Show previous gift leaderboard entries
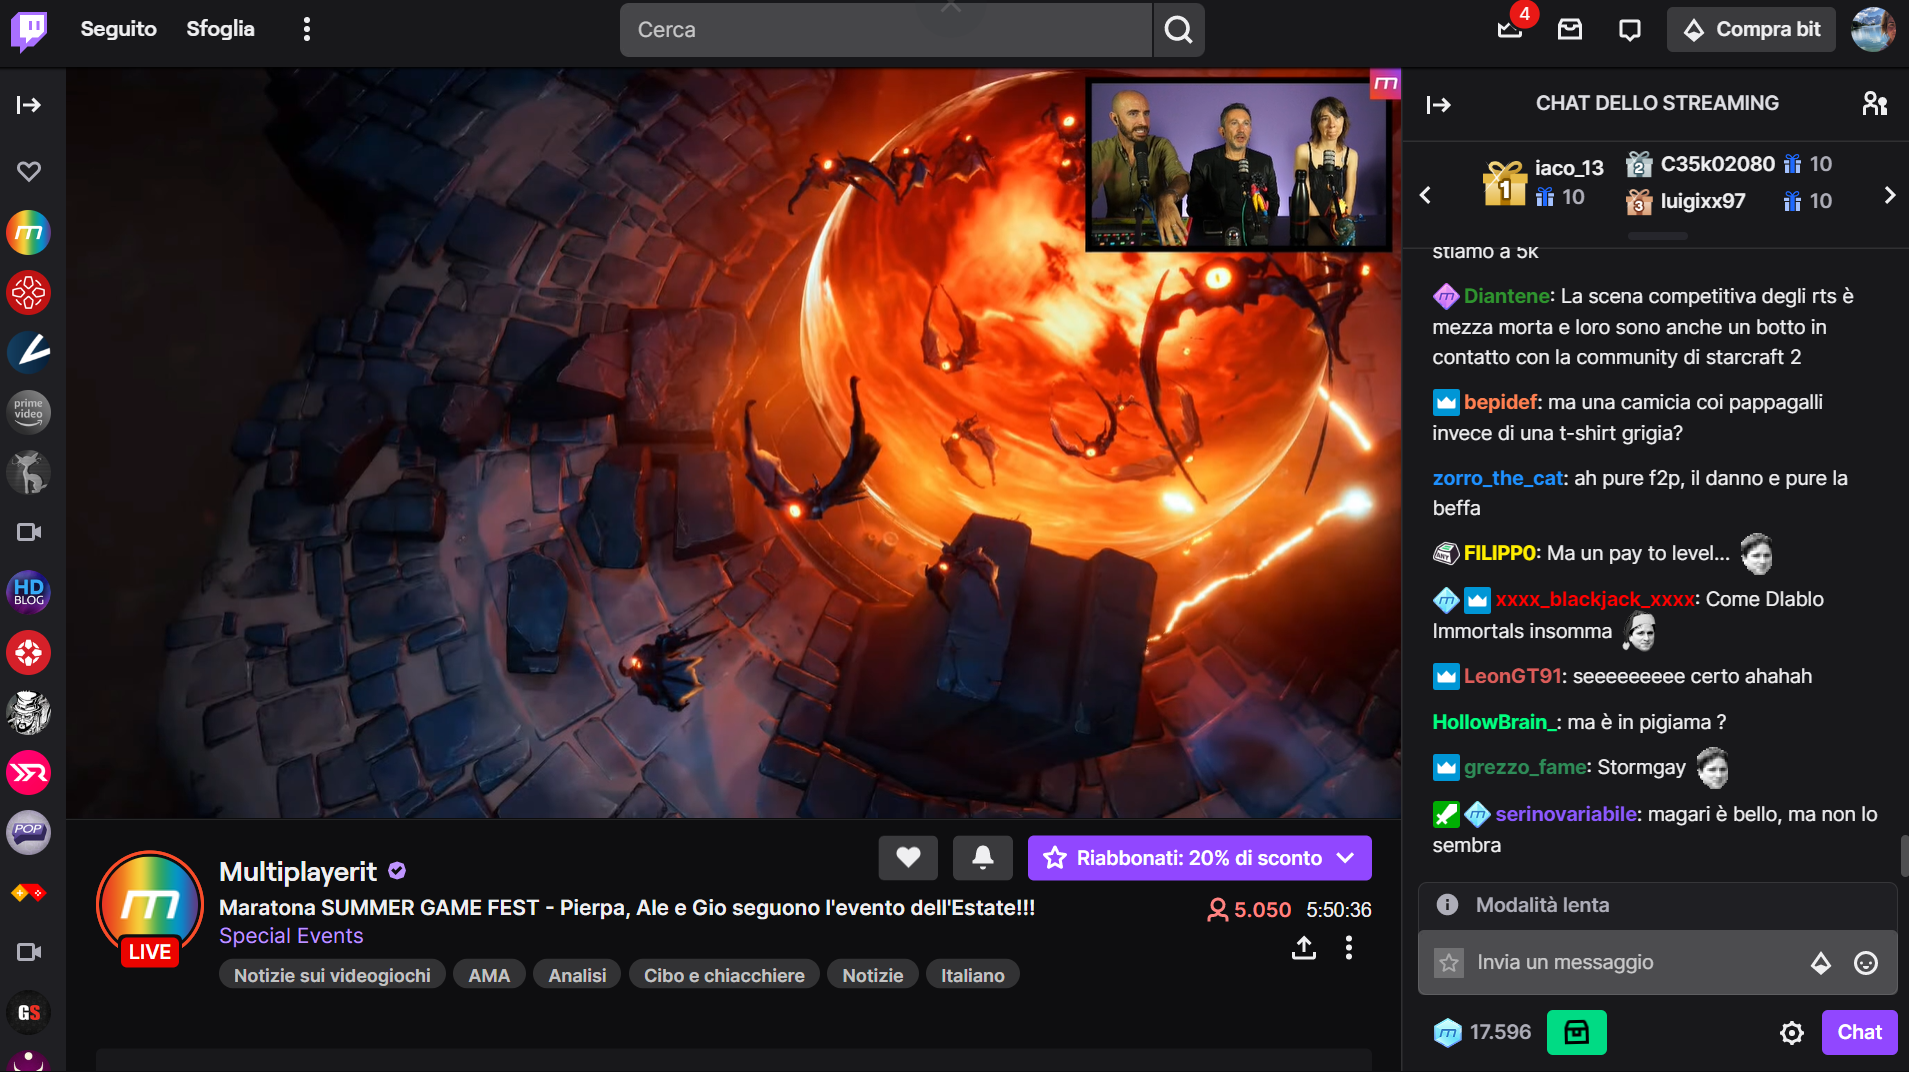This screenshot has width=1909, height=1072. point(1426,195)
